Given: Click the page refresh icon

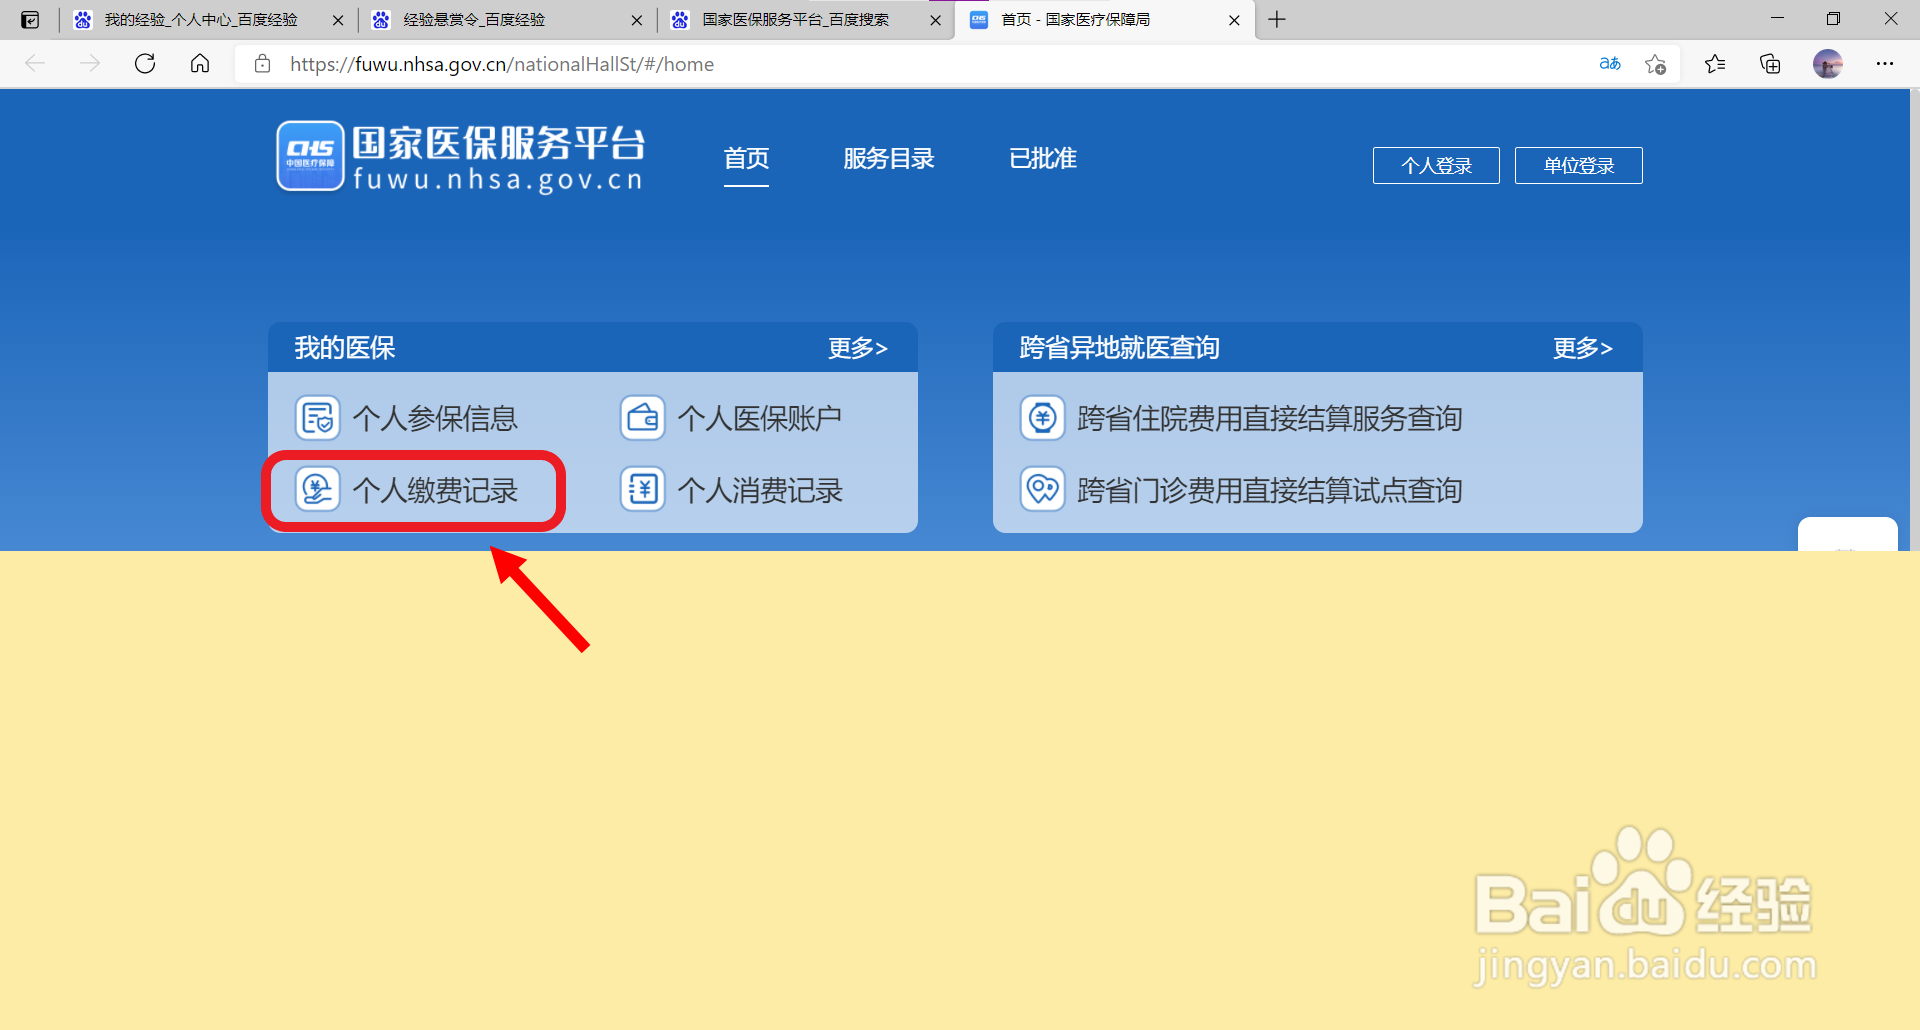Looking at the screenshot, I should tap(145, 63).
